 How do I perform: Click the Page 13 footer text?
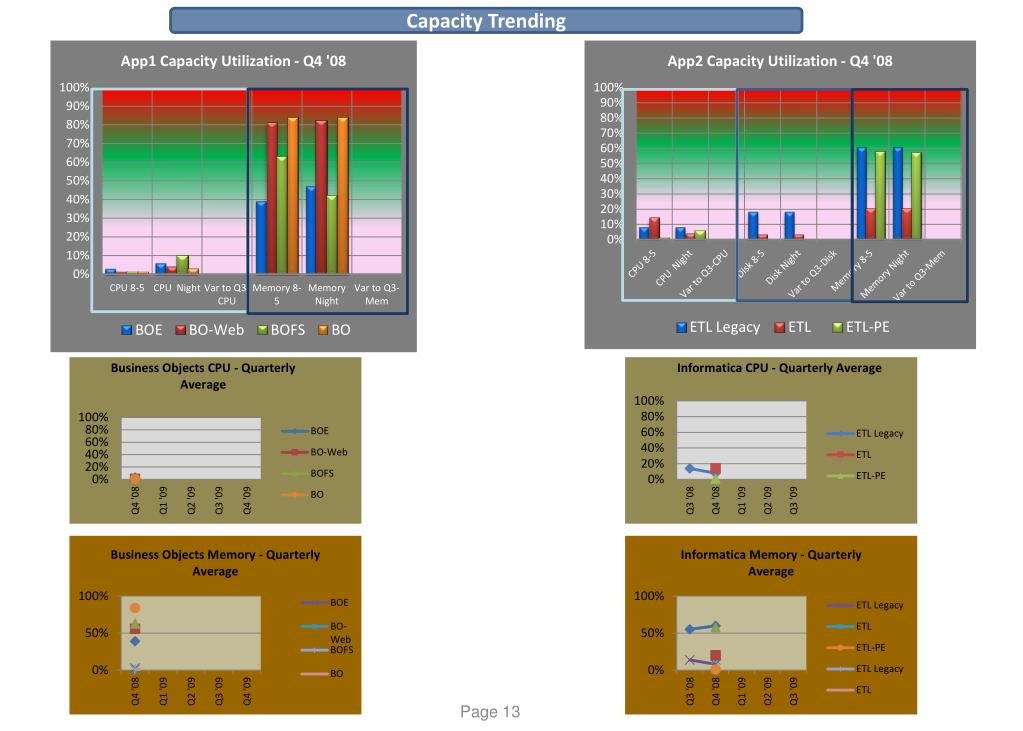coord(490,711)
